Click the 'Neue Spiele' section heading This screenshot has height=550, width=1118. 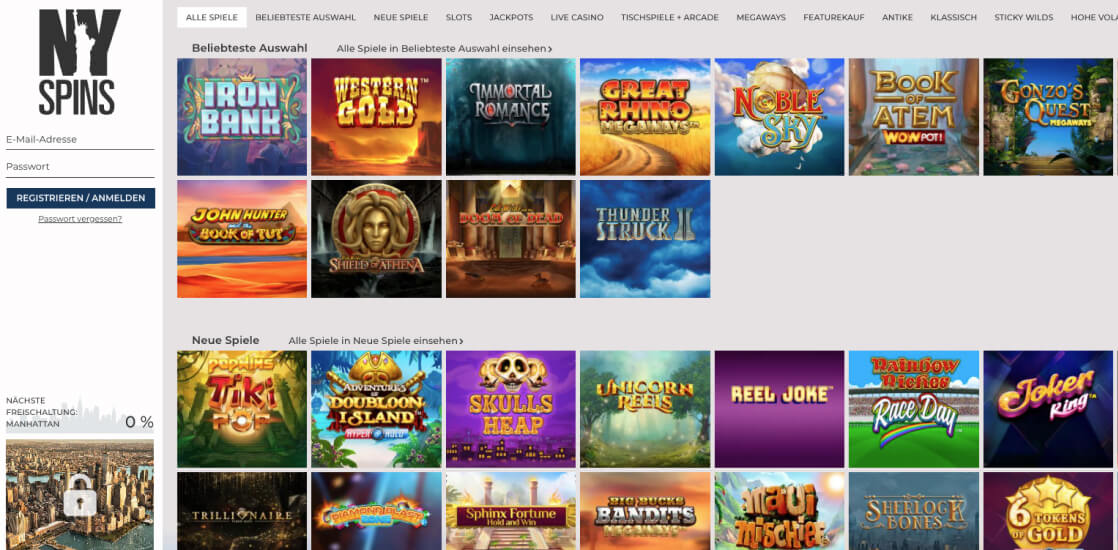click(x=225, y=340)
